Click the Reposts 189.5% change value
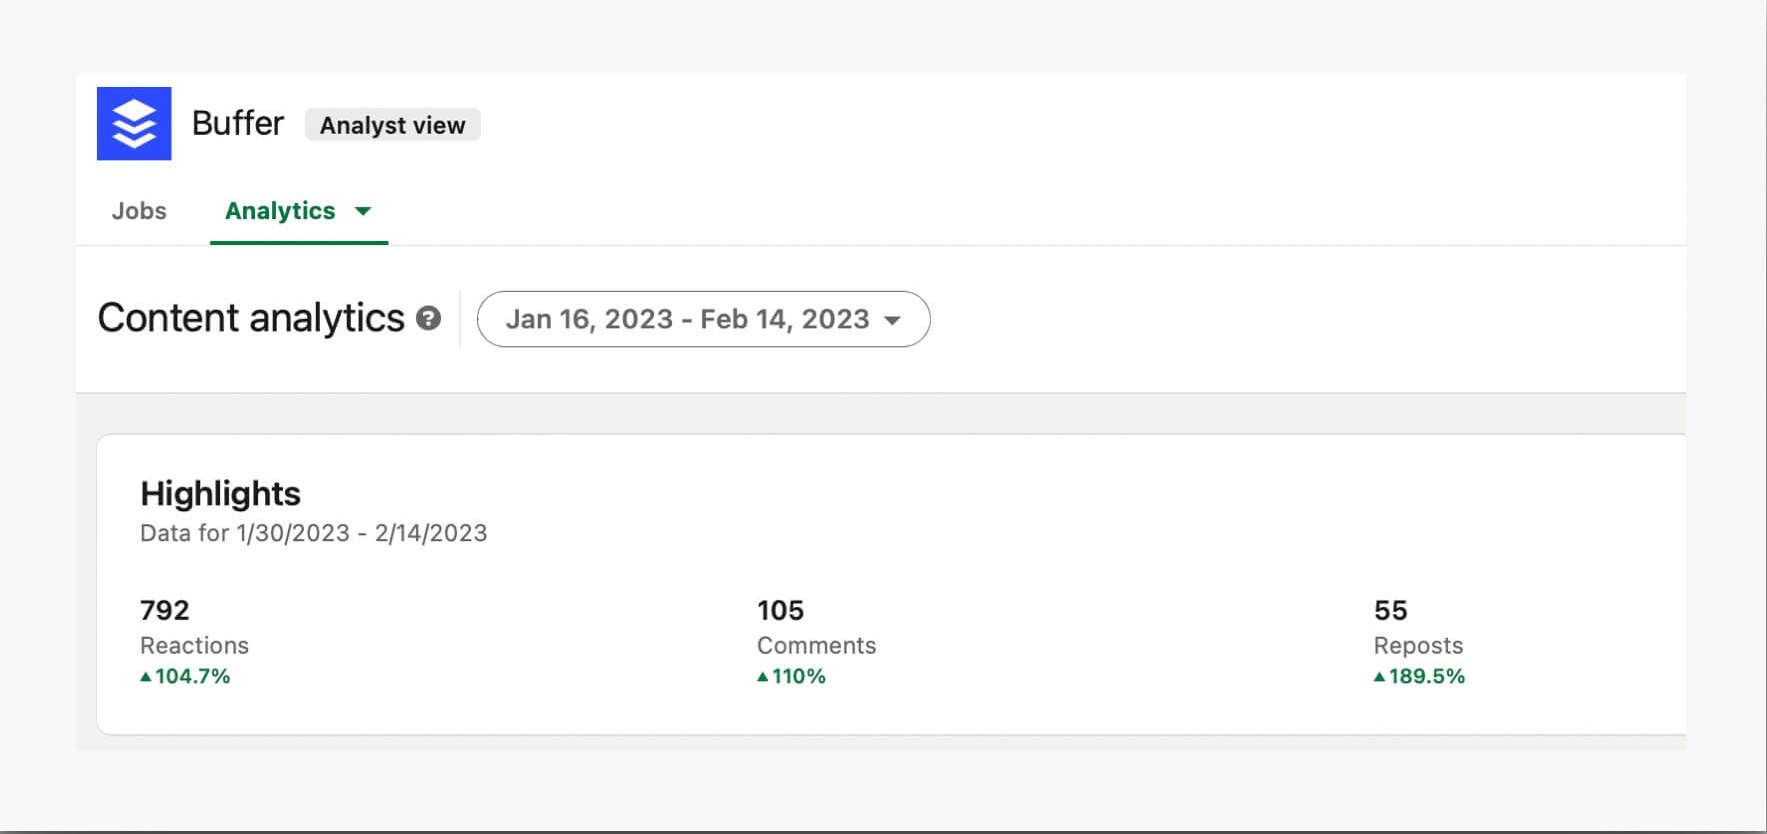The width and height of the screenshot is (1767, 834). click(x=1427, y=677)
